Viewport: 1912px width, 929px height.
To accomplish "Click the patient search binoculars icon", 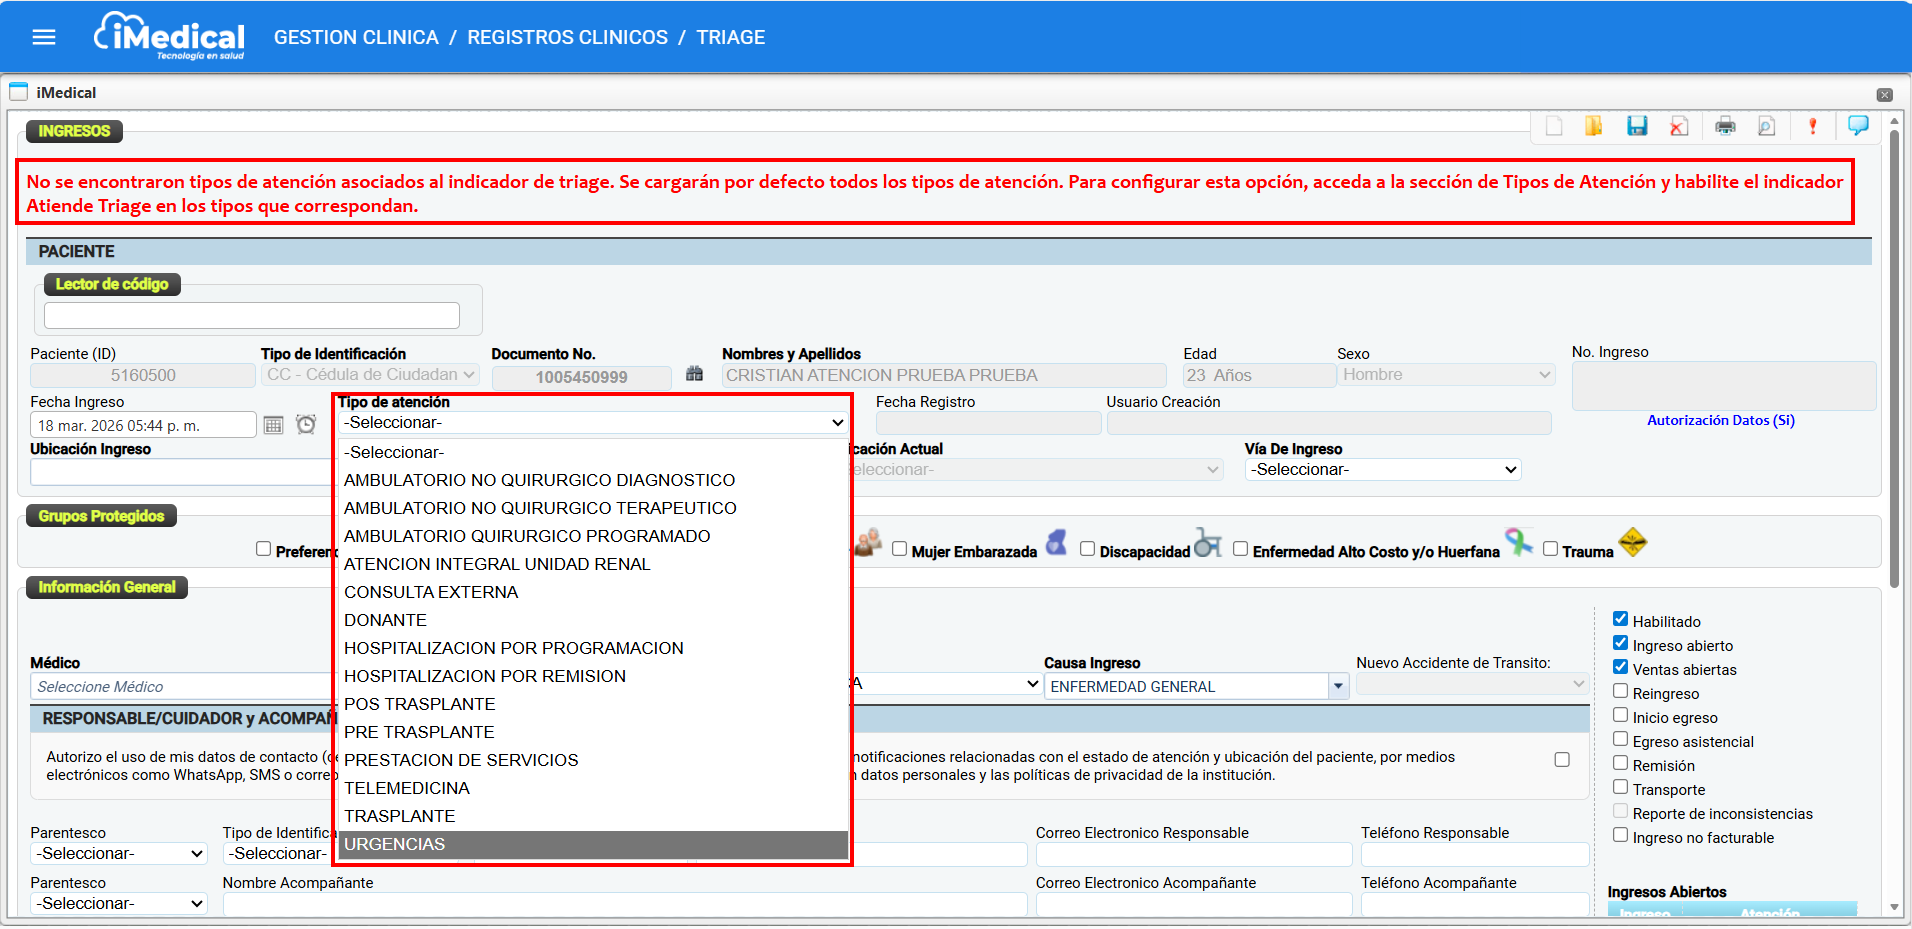I will pyautogui.click(x=694, y=374).
